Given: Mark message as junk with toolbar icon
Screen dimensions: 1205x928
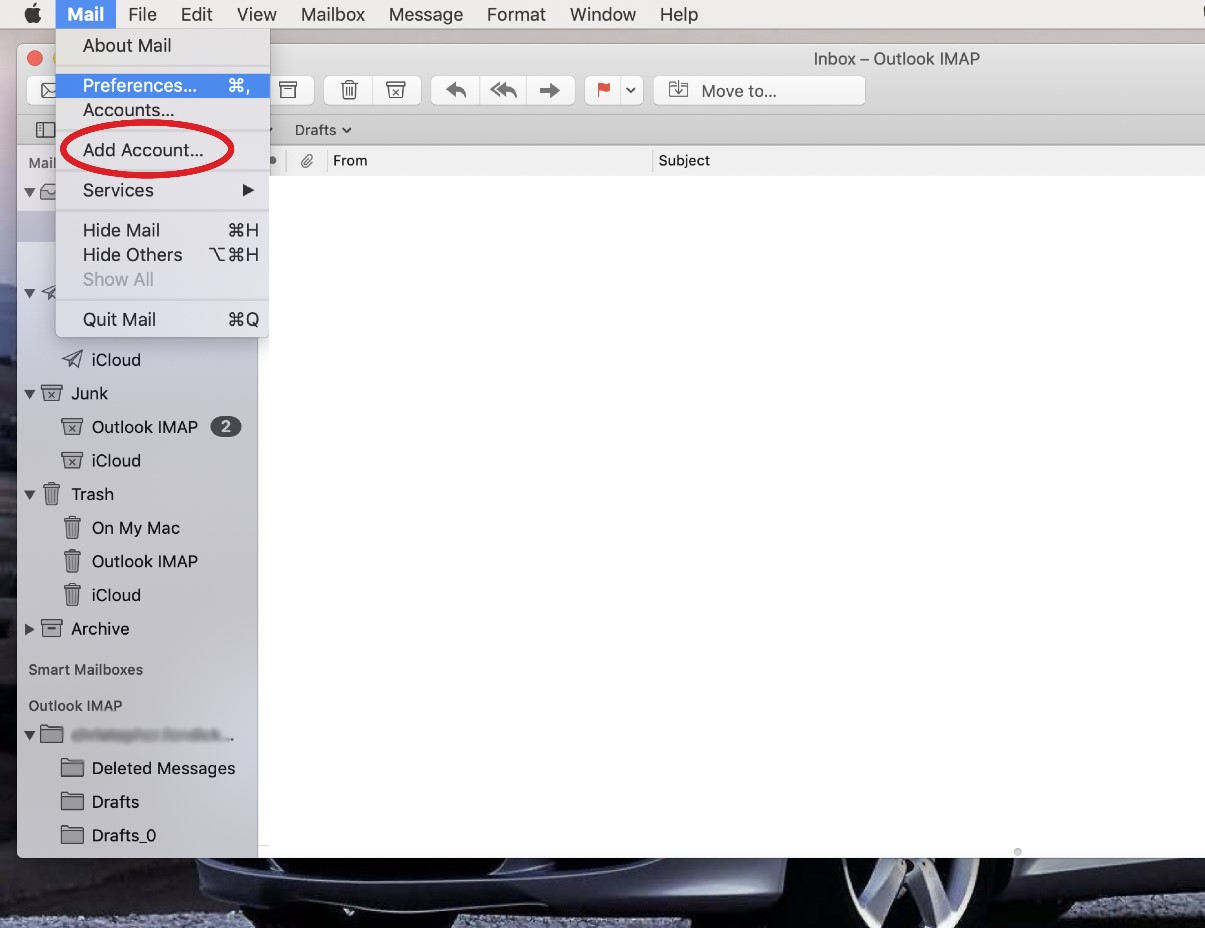Looking at the screenshot, I should 396,90.
